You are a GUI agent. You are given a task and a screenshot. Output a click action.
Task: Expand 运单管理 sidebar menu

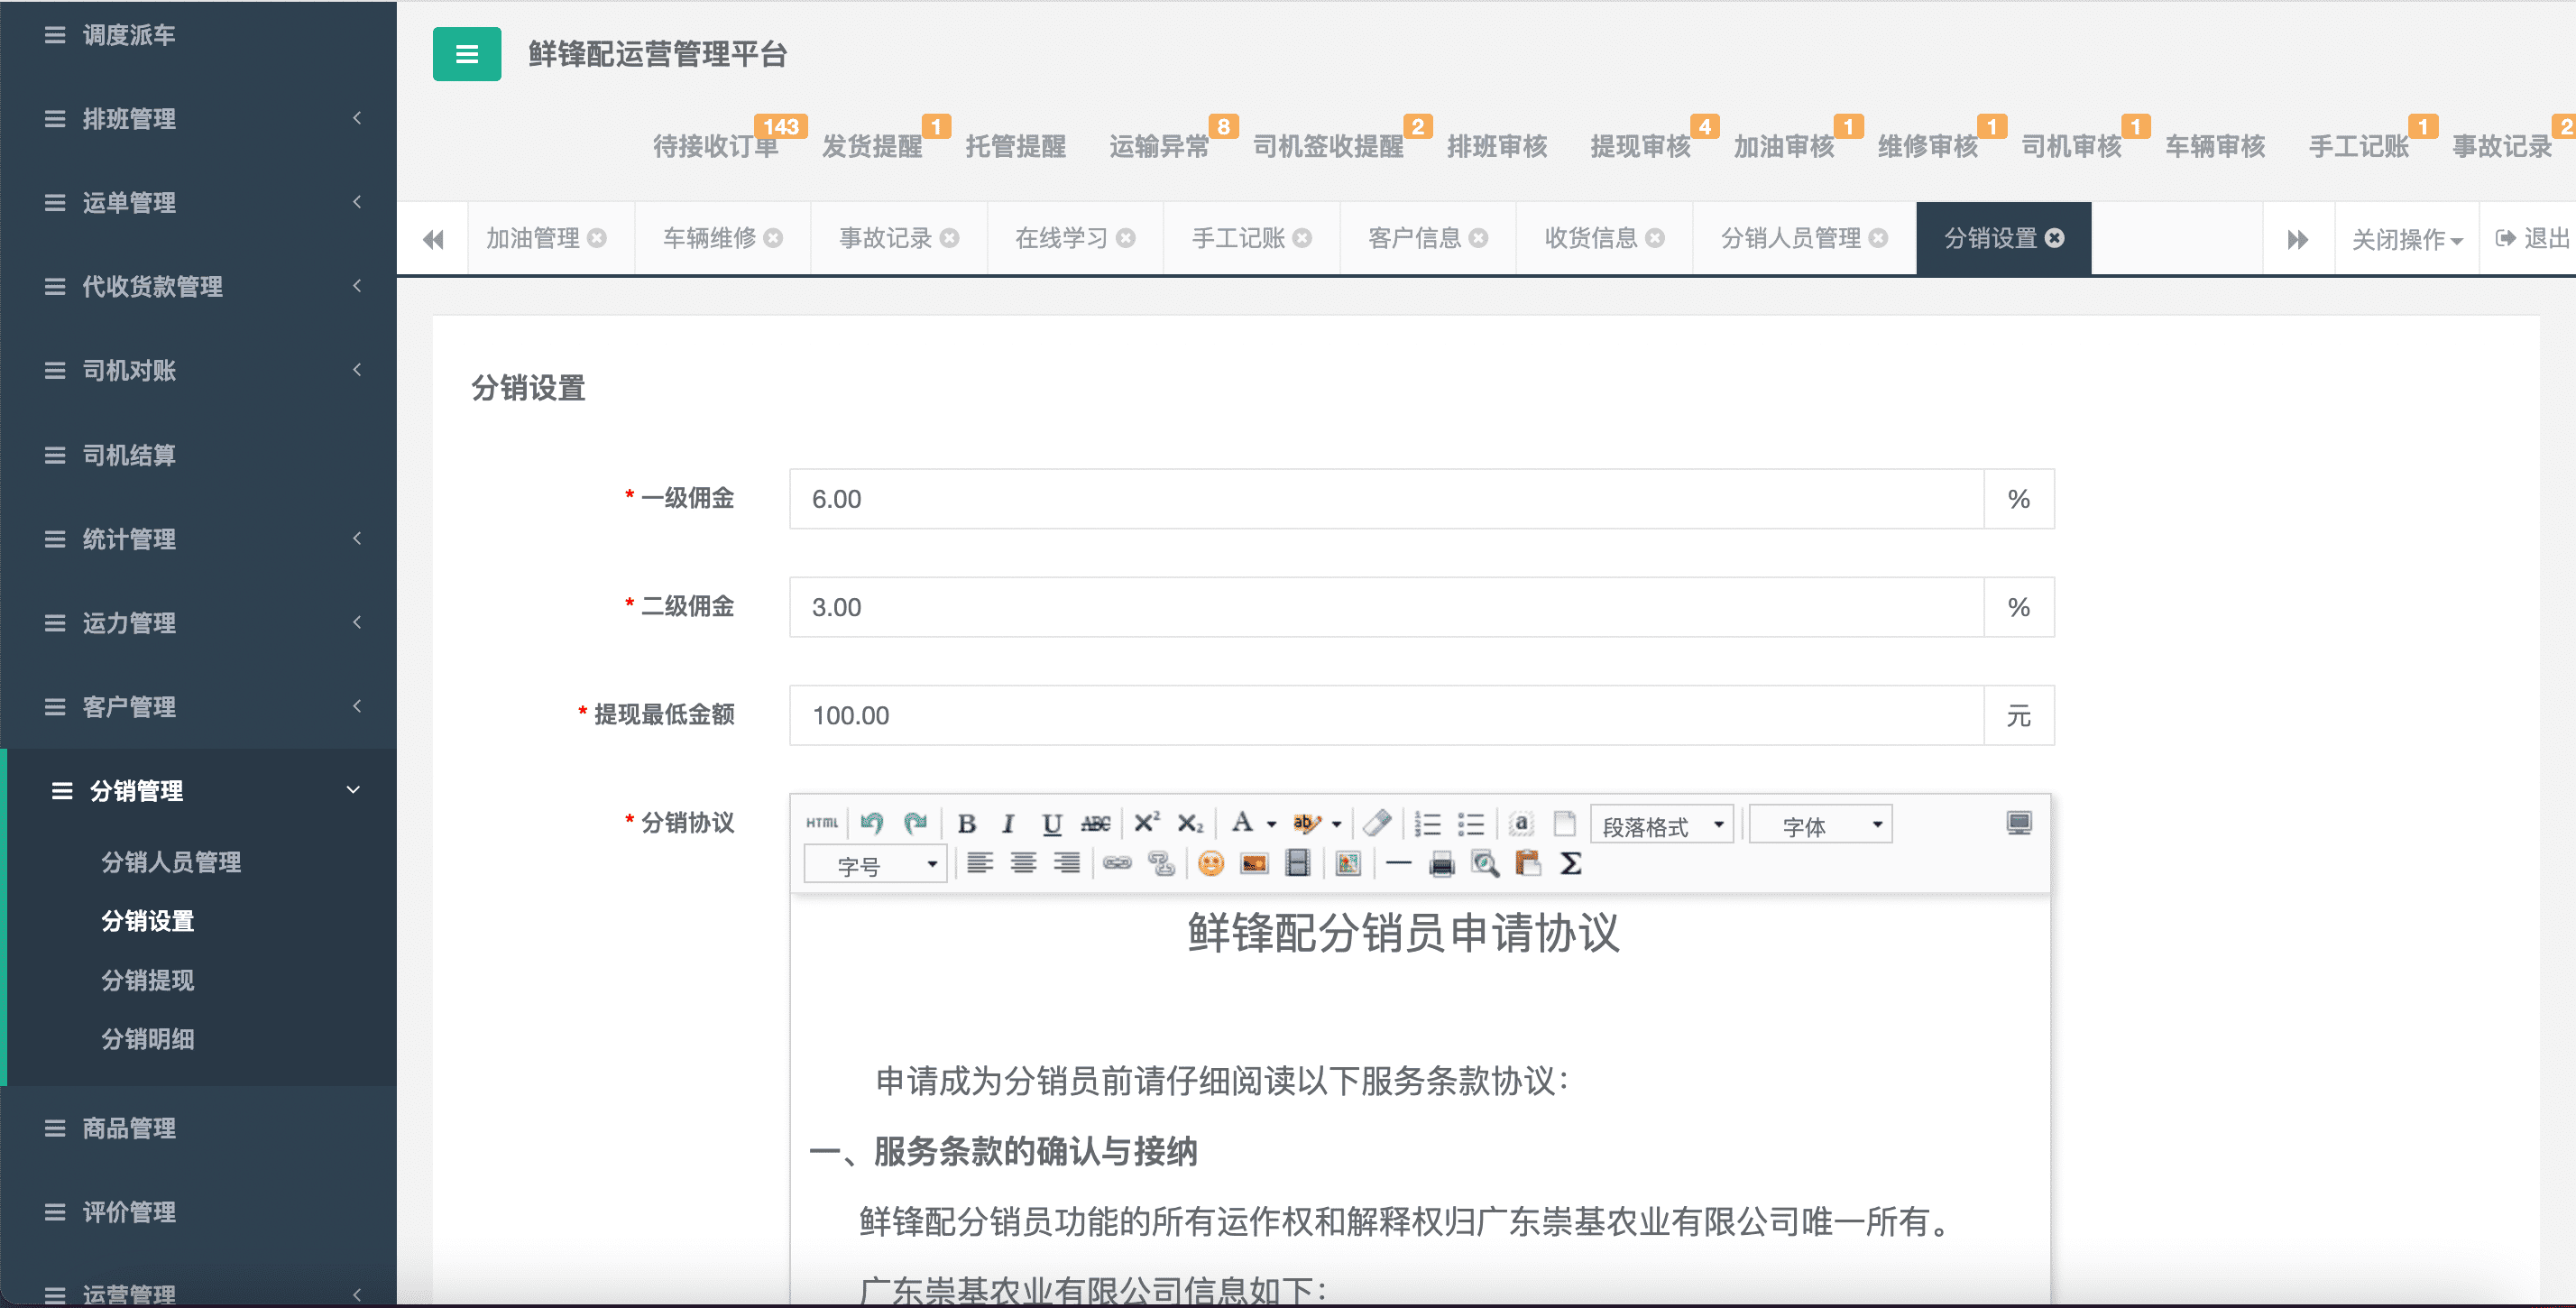199,202
